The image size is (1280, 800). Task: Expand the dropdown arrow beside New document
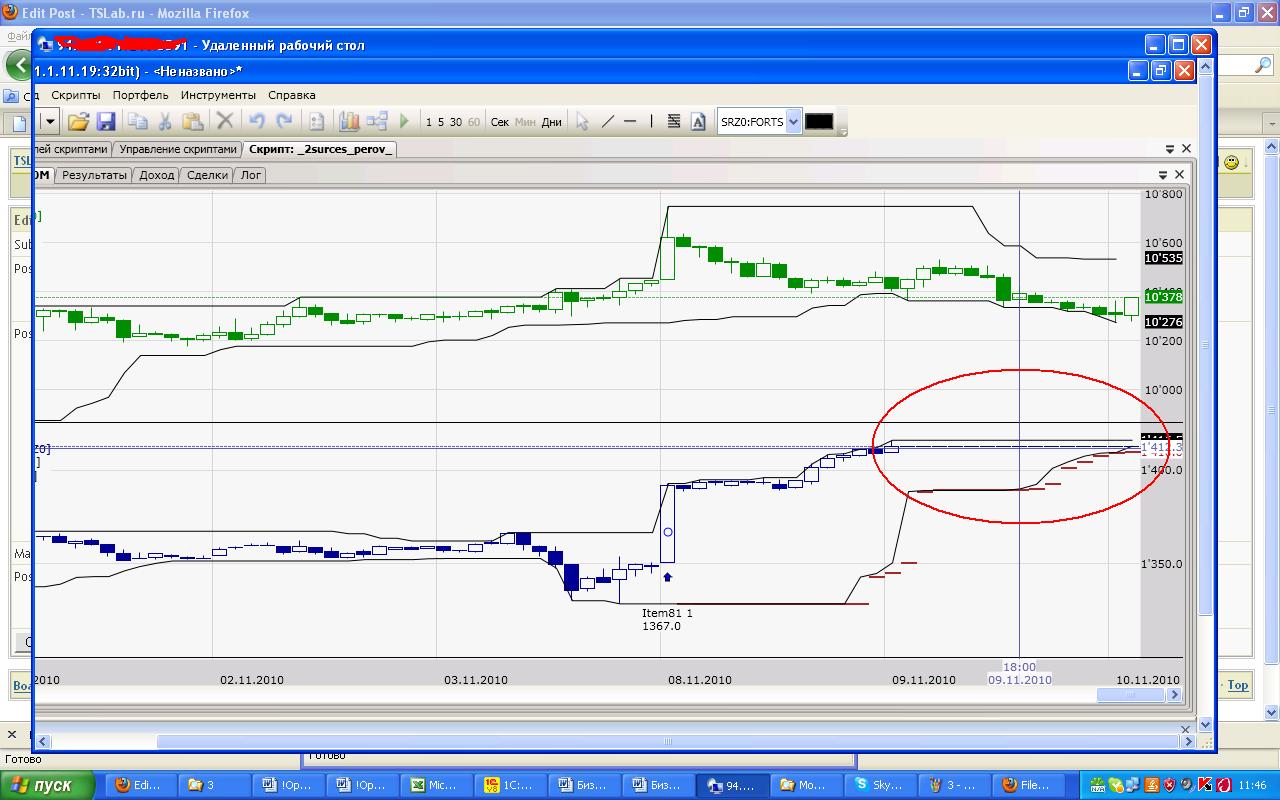50,122
